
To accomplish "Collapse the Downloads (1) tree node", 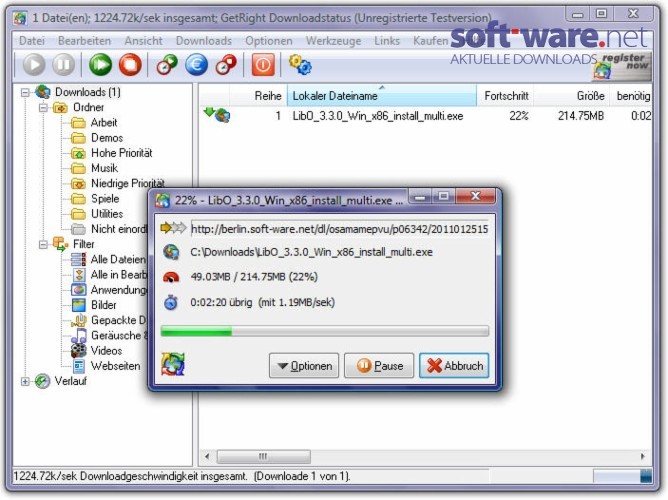I will click(x=25, y=92).
